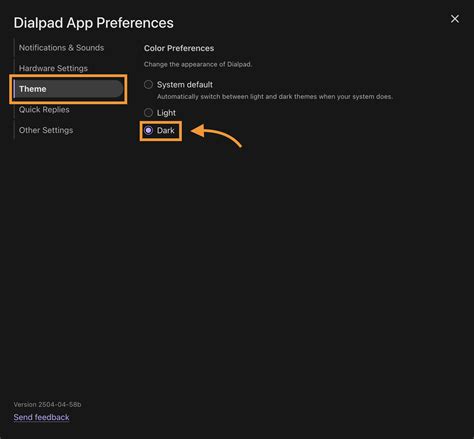
Task: Click 'Change the appearance of Dialpad.' text
Action: coord(198,64)
